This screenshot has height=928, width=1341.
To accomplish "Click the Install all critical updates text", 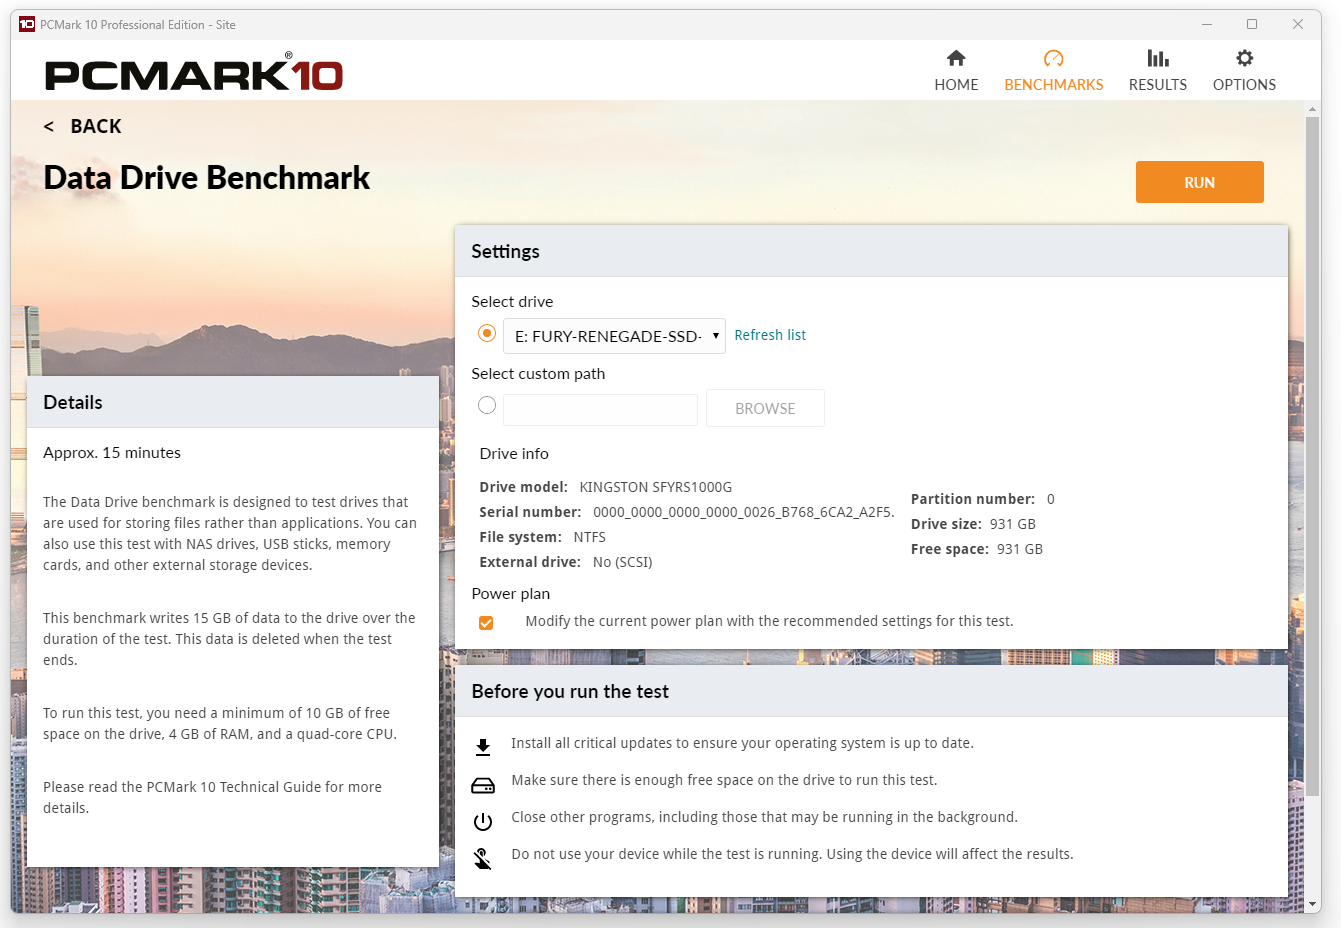I will click(x=742, y=743).
